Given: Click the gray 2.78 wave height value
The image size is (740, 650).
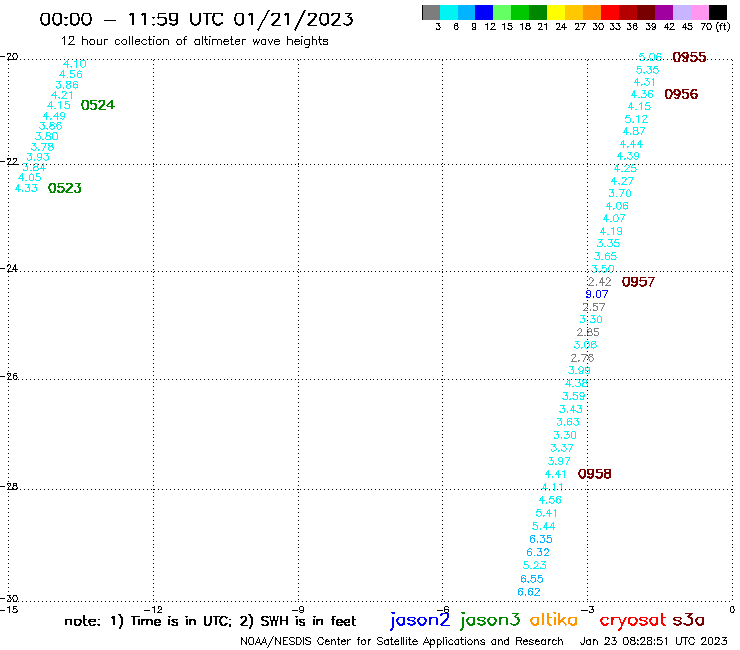Looking at the screenshot, I should click(582, 358).
